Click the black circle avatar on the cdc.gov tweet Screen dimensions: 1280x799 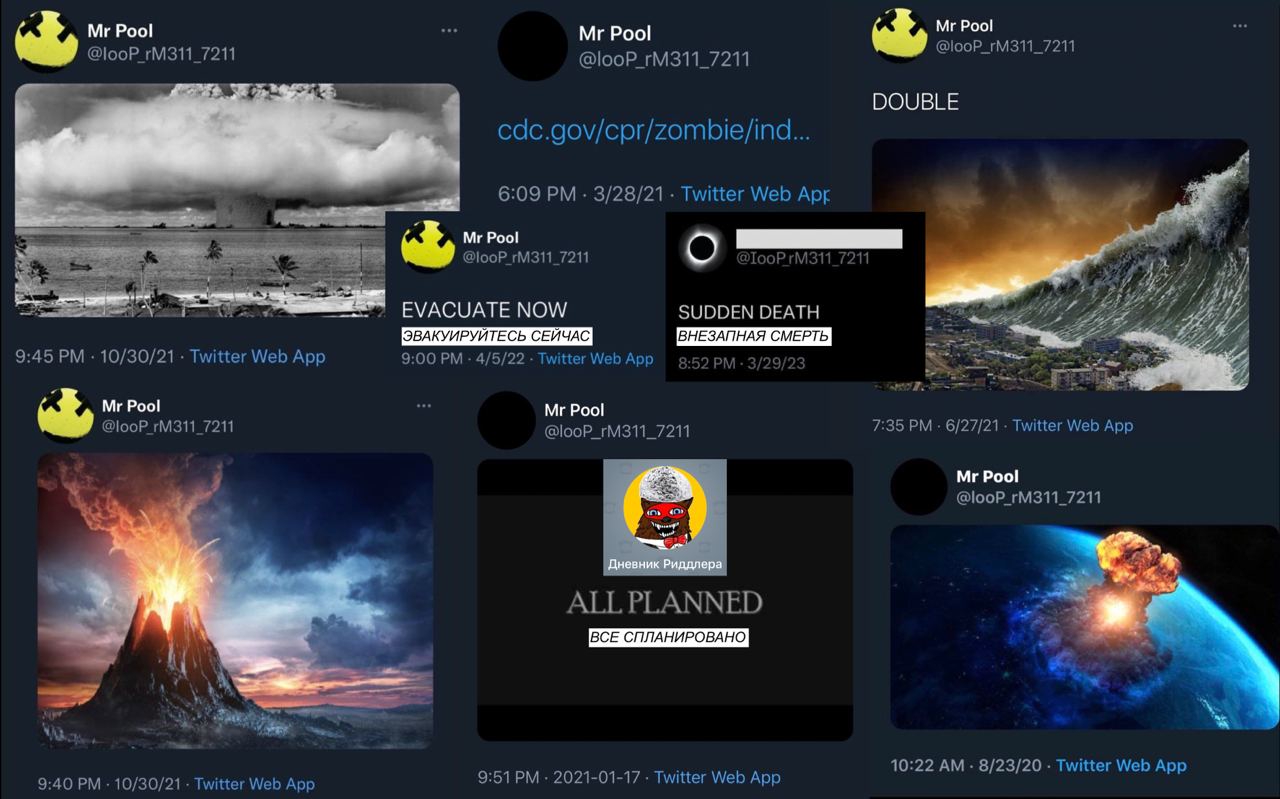coord(533,46)
